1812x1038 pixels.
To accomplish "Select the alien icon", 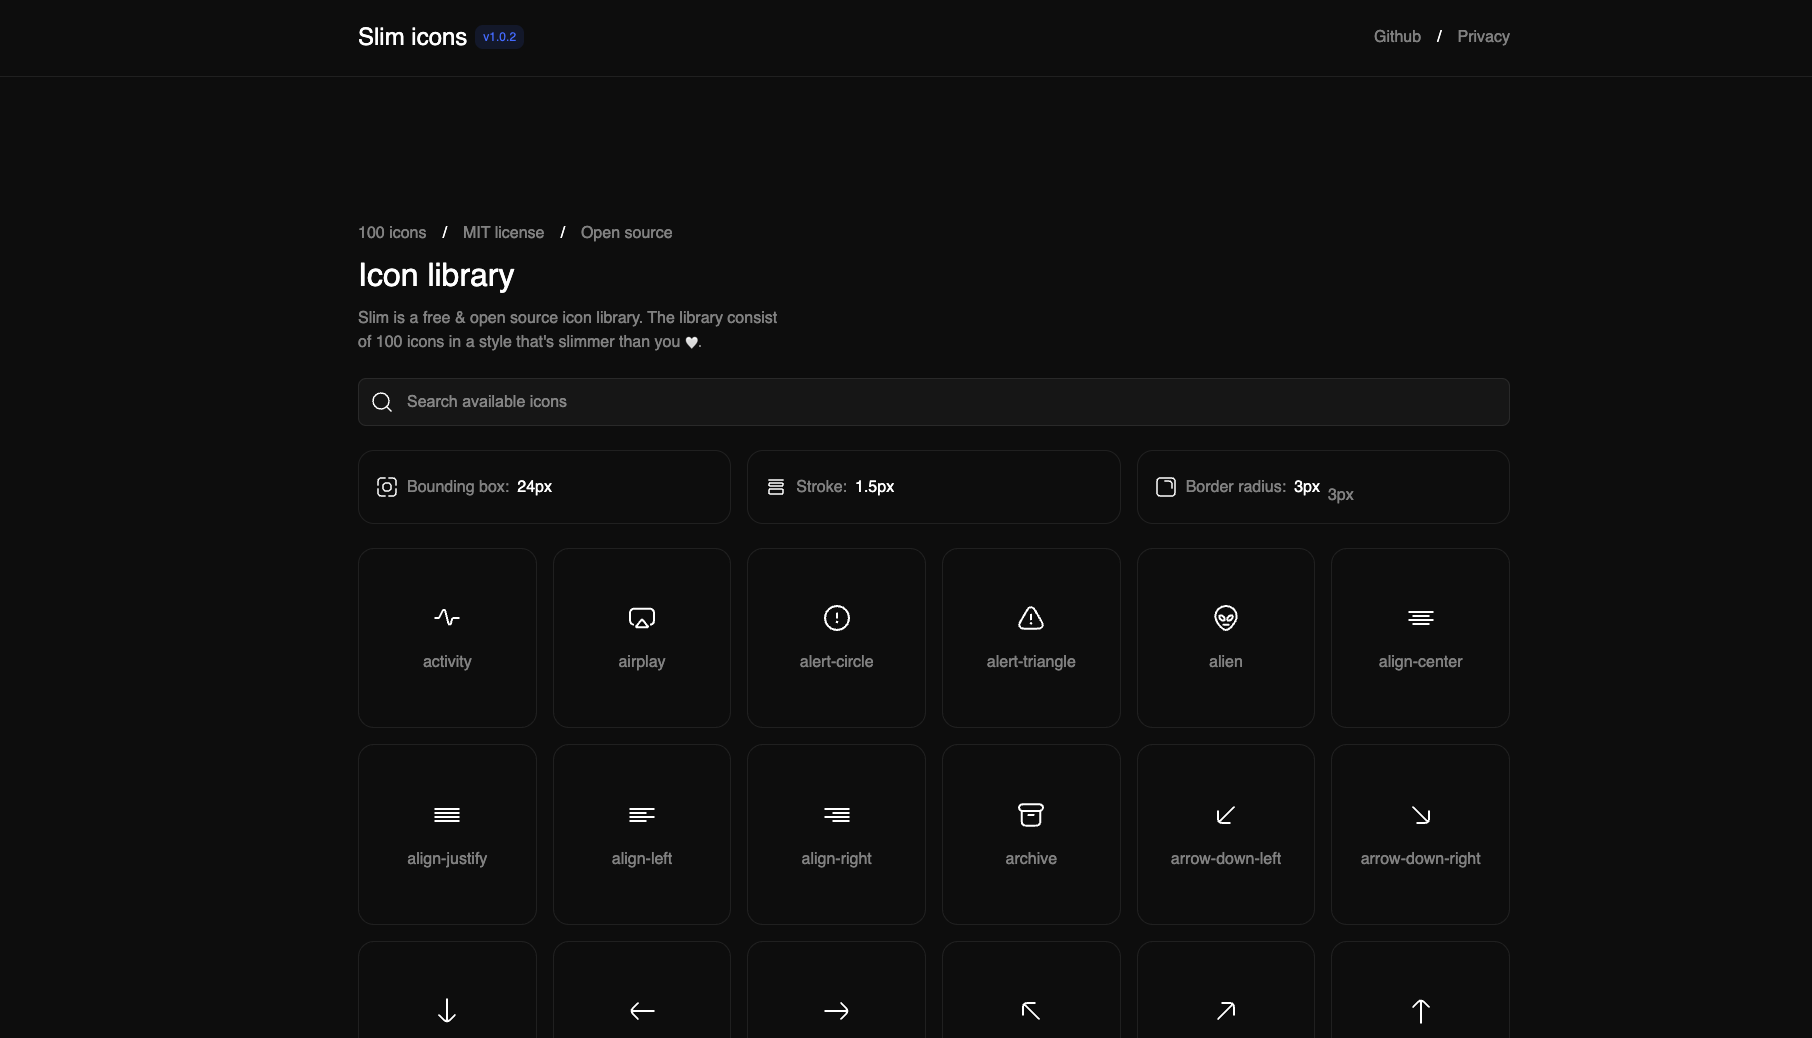I will tap(1225, 637).
